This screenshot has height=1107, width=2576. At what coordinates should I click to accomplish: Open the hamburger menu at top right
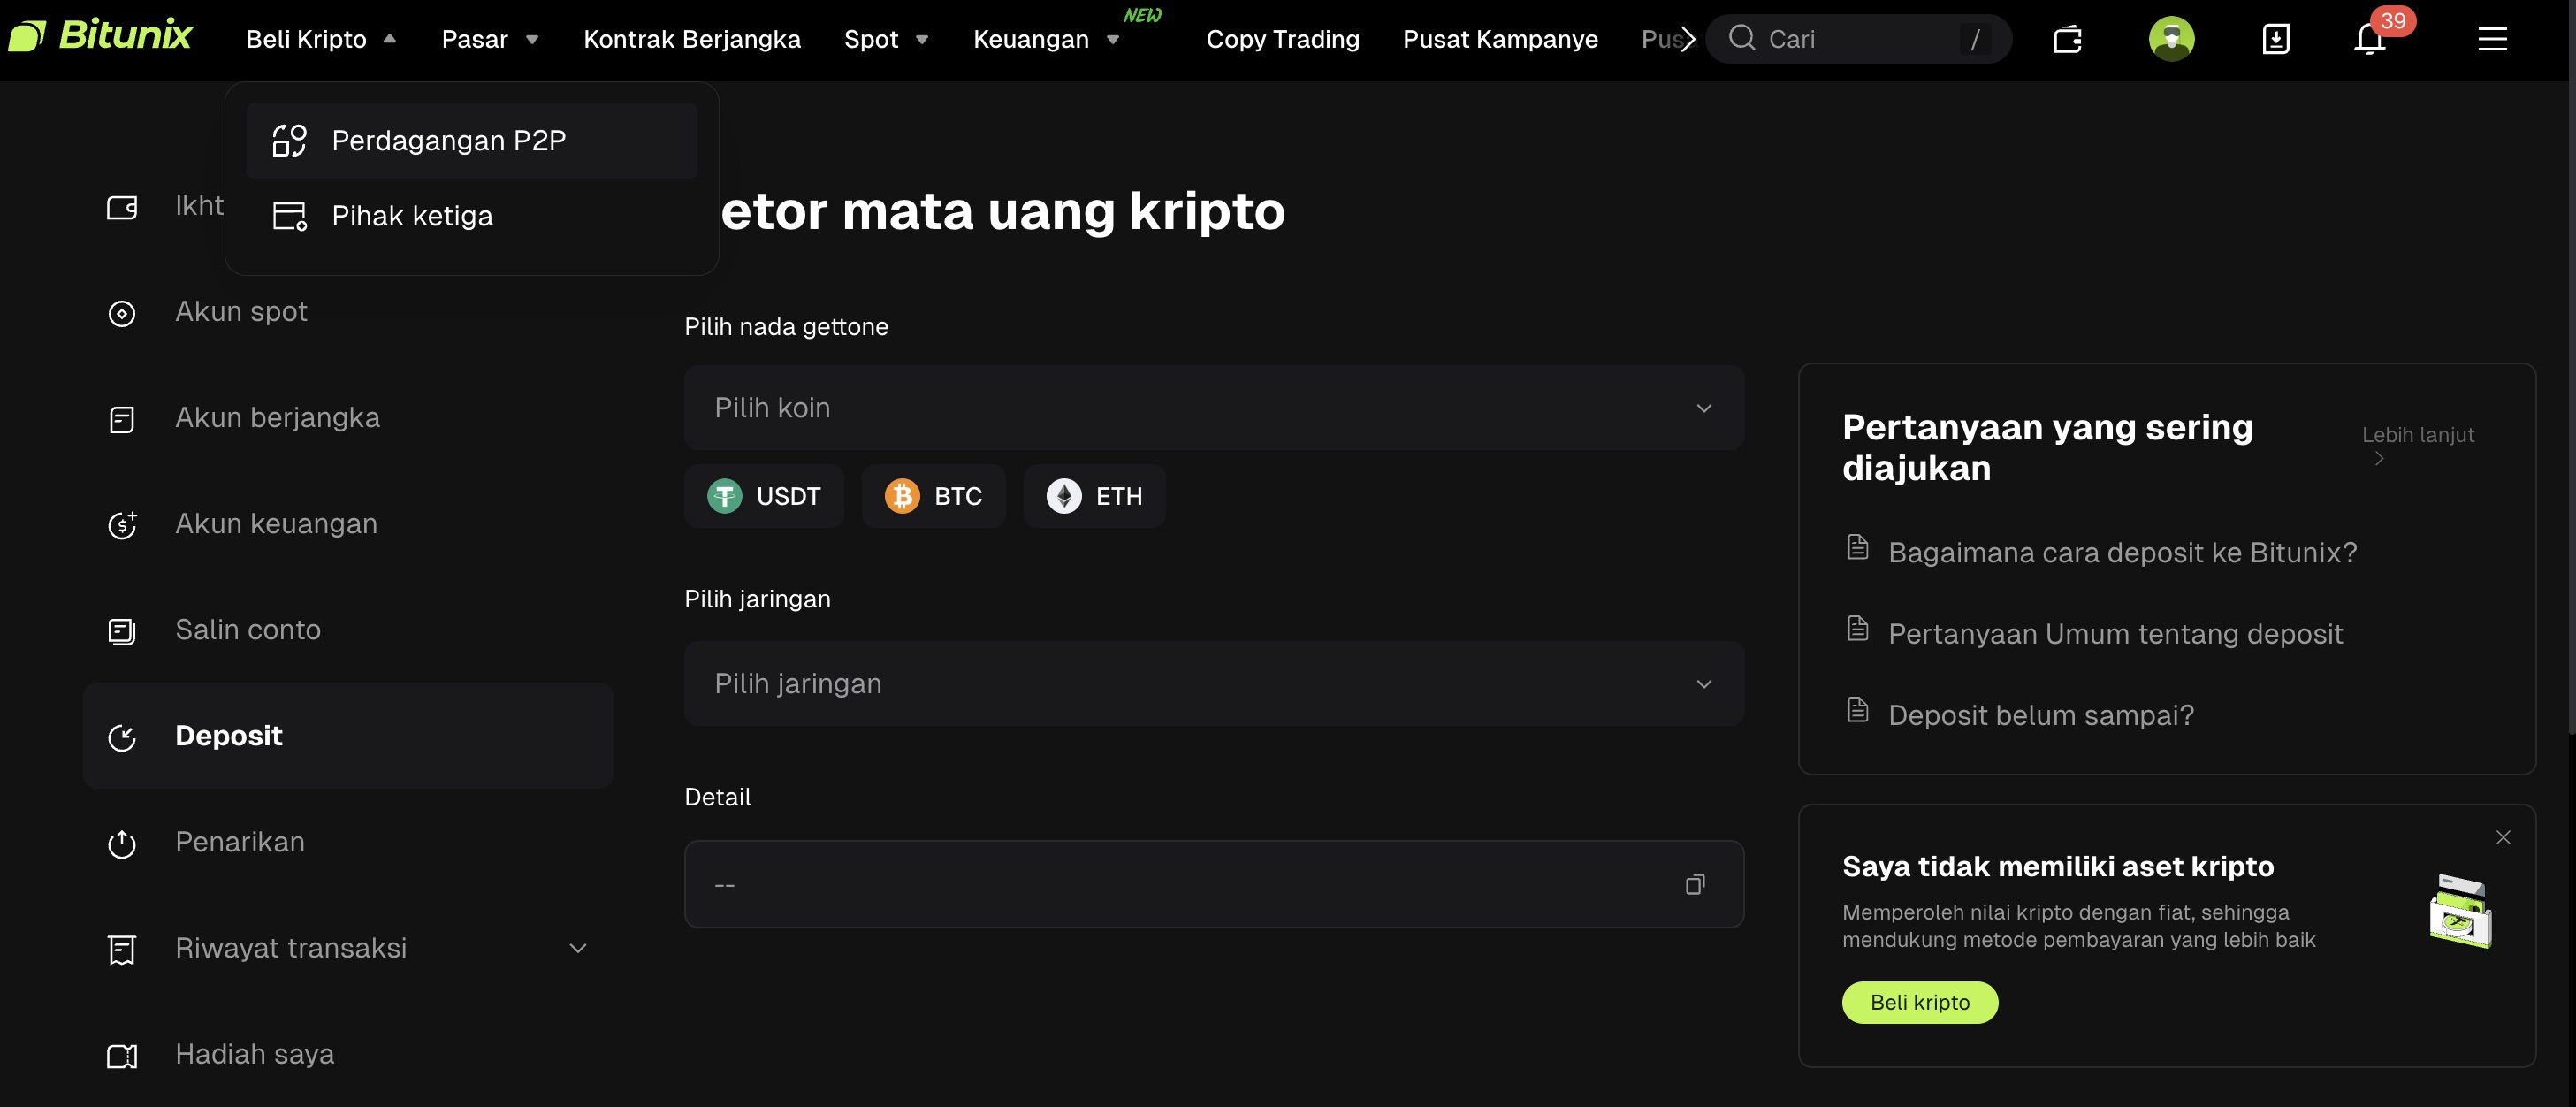tap(2492, 39)
